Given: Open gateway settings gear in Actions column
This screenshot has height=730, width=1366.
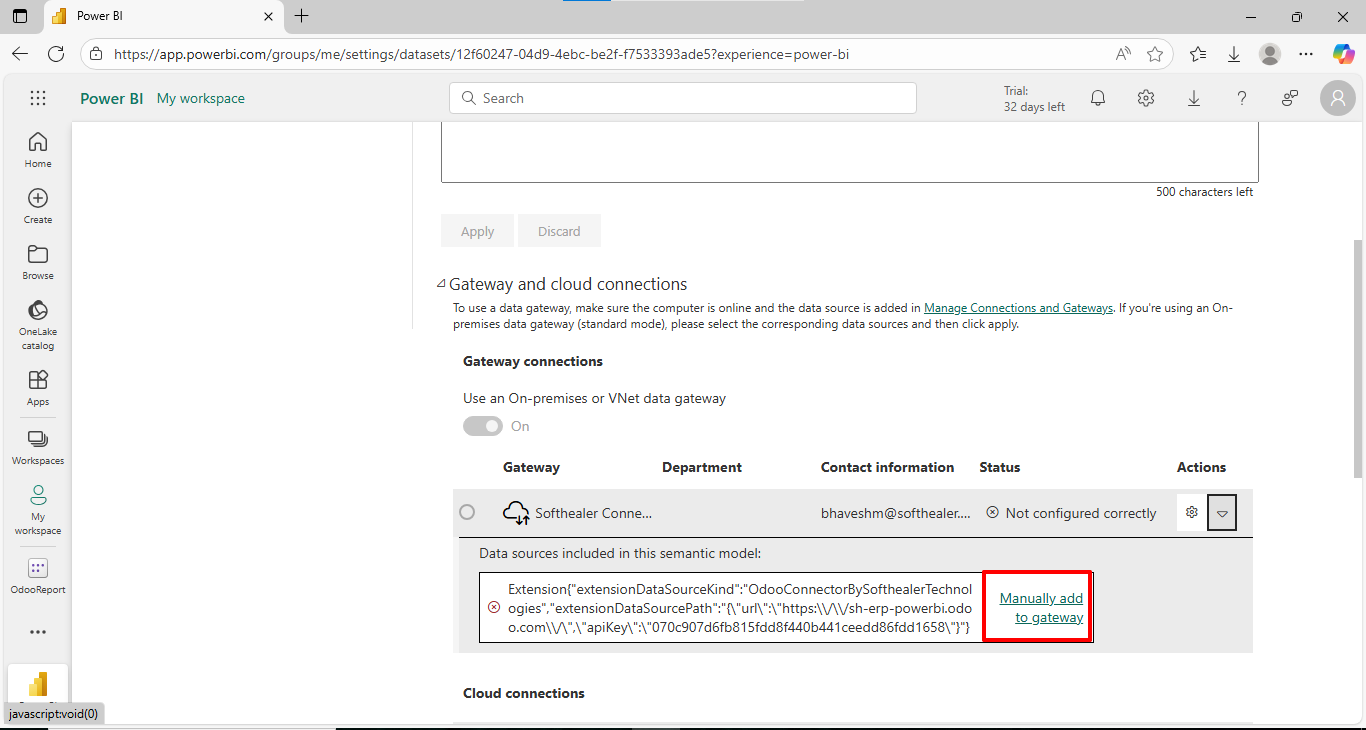Looking at the screenshot, I should click(x=1192, y=513).
